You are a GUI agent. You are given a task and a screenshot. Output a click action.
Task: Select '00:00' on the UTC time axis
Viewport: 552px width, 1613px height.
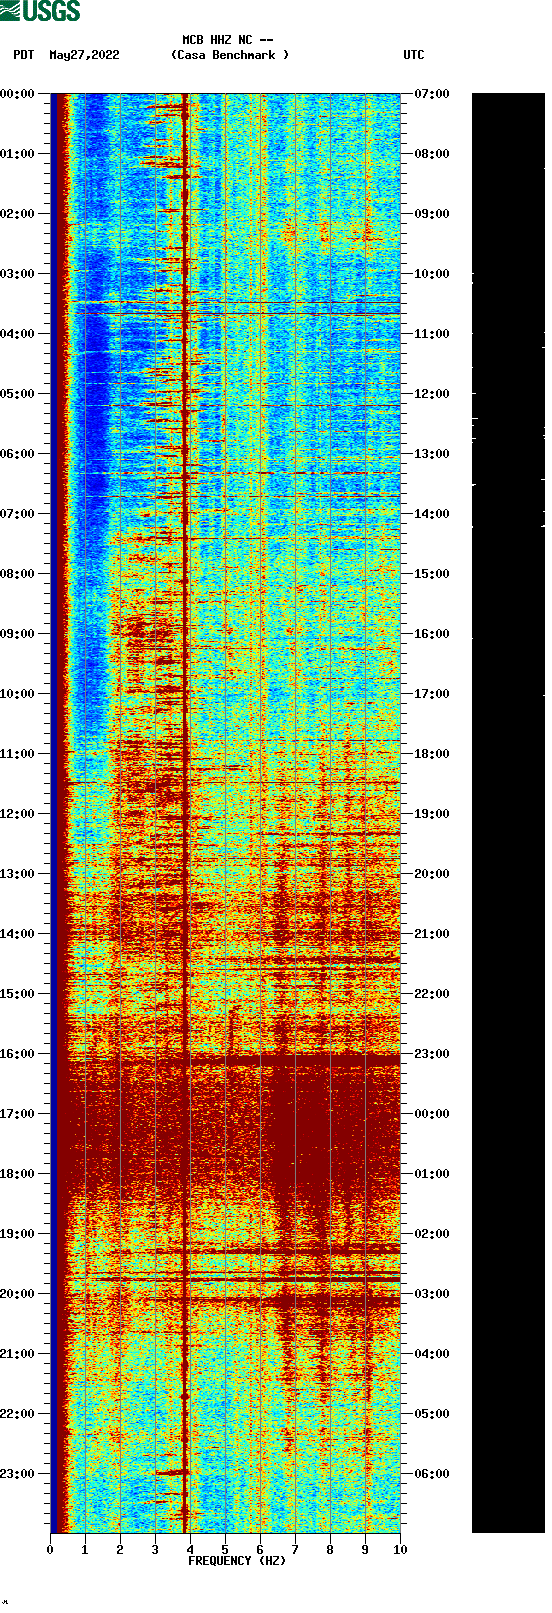432,1114
